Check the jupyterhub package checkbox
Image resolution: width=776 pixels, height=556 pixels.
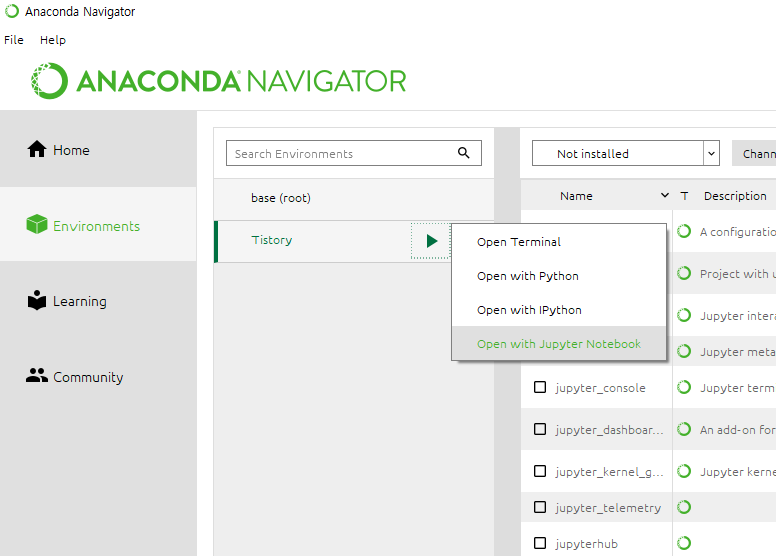[540, 543]
